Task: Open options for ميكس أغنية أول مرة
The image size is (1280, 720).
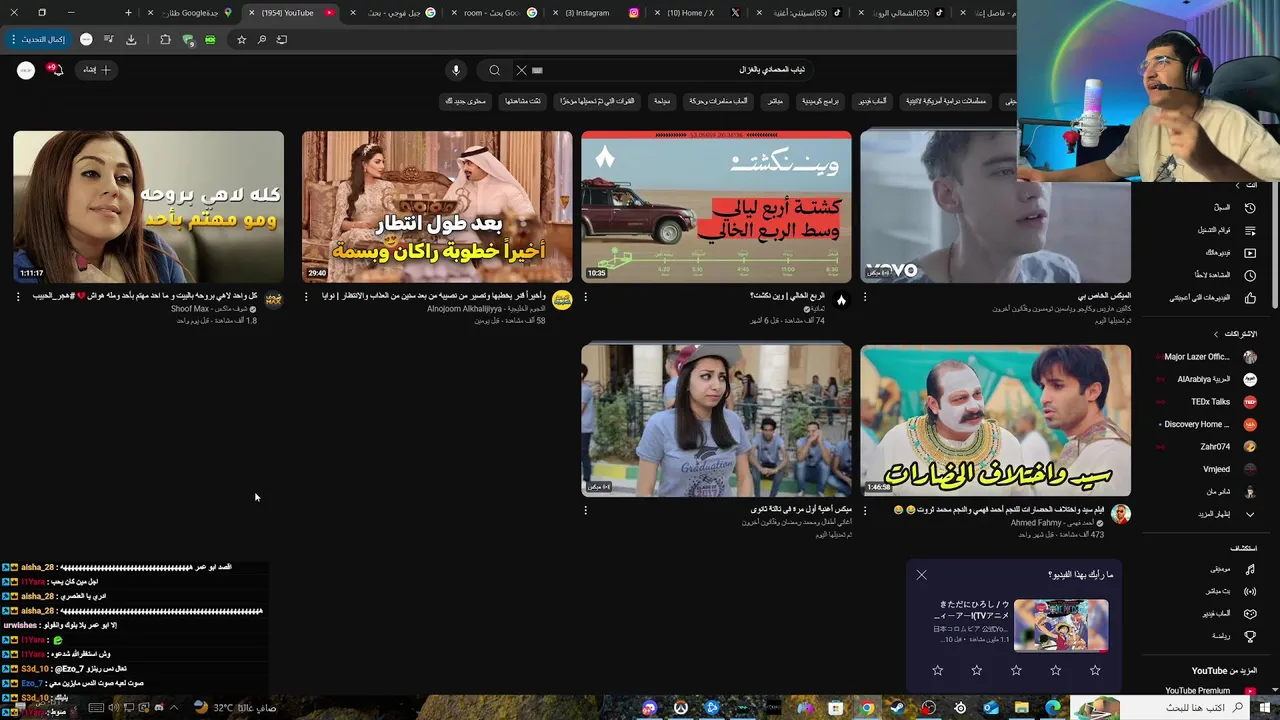Action: pyautogui.click(x=586, y=510)
